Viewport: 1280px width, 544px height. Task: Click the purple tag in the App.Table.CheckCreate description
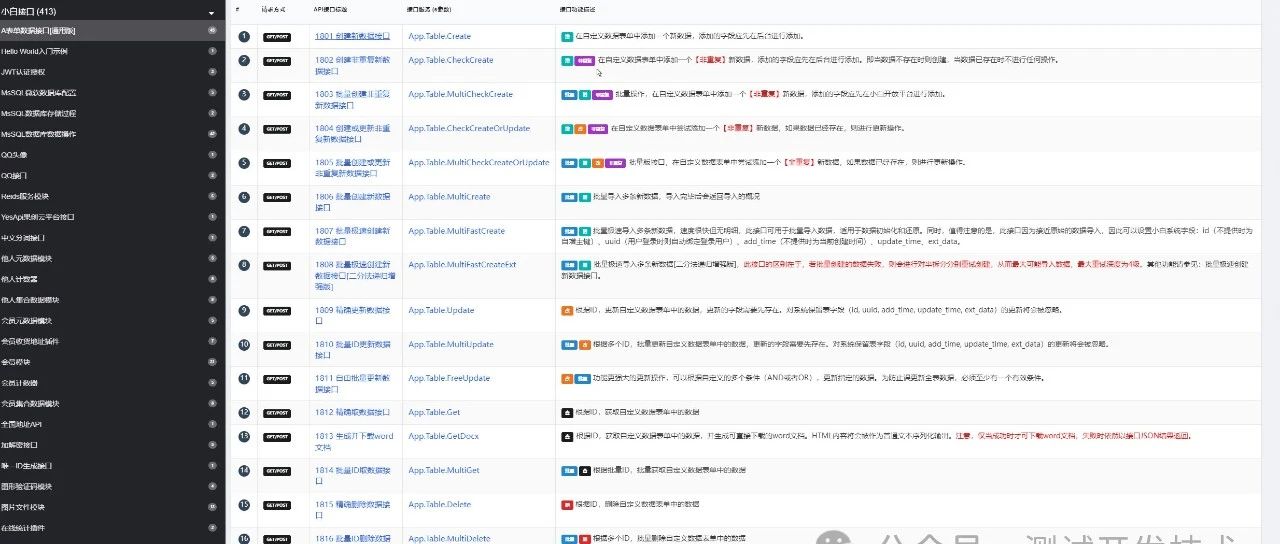pos(584,60)
